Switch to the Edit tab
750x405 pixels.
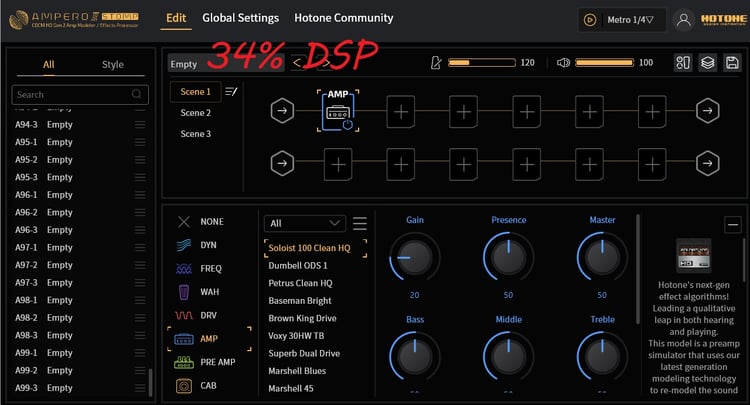coord(176,18)
